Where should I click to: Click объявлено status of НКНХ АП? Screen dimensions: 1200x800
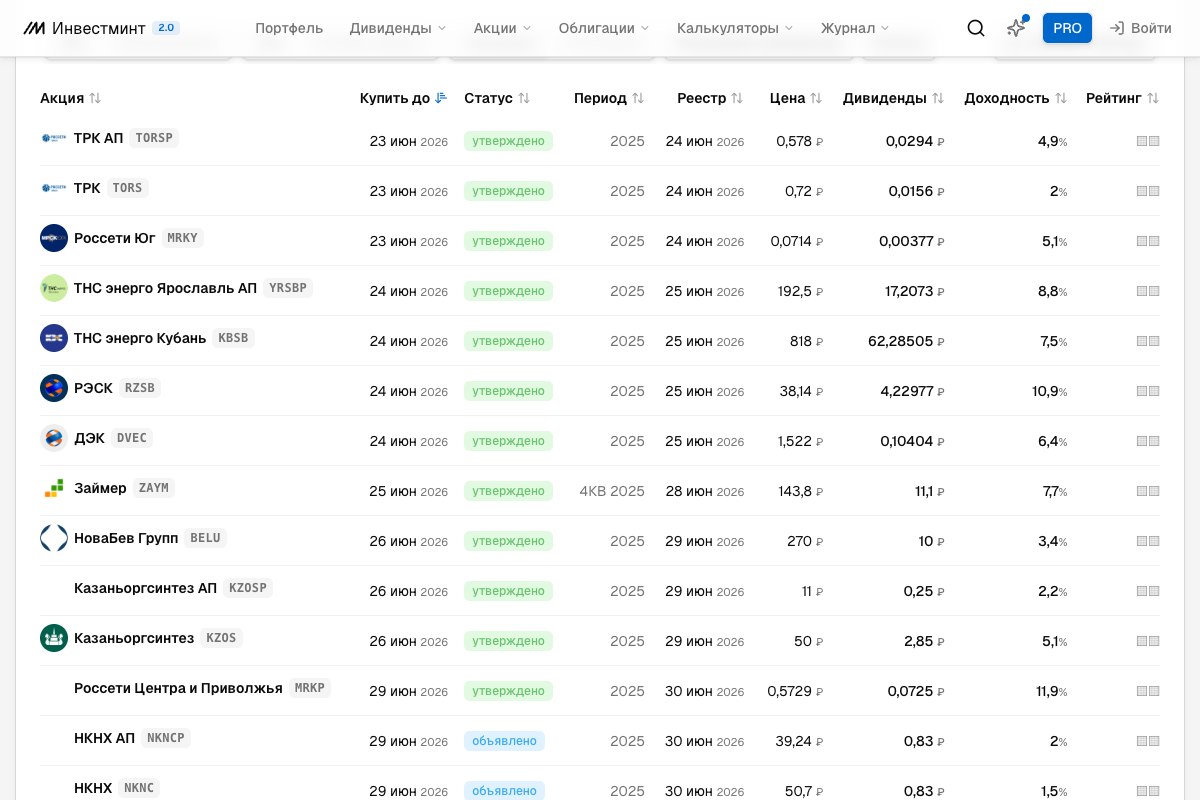pos(504,741)
